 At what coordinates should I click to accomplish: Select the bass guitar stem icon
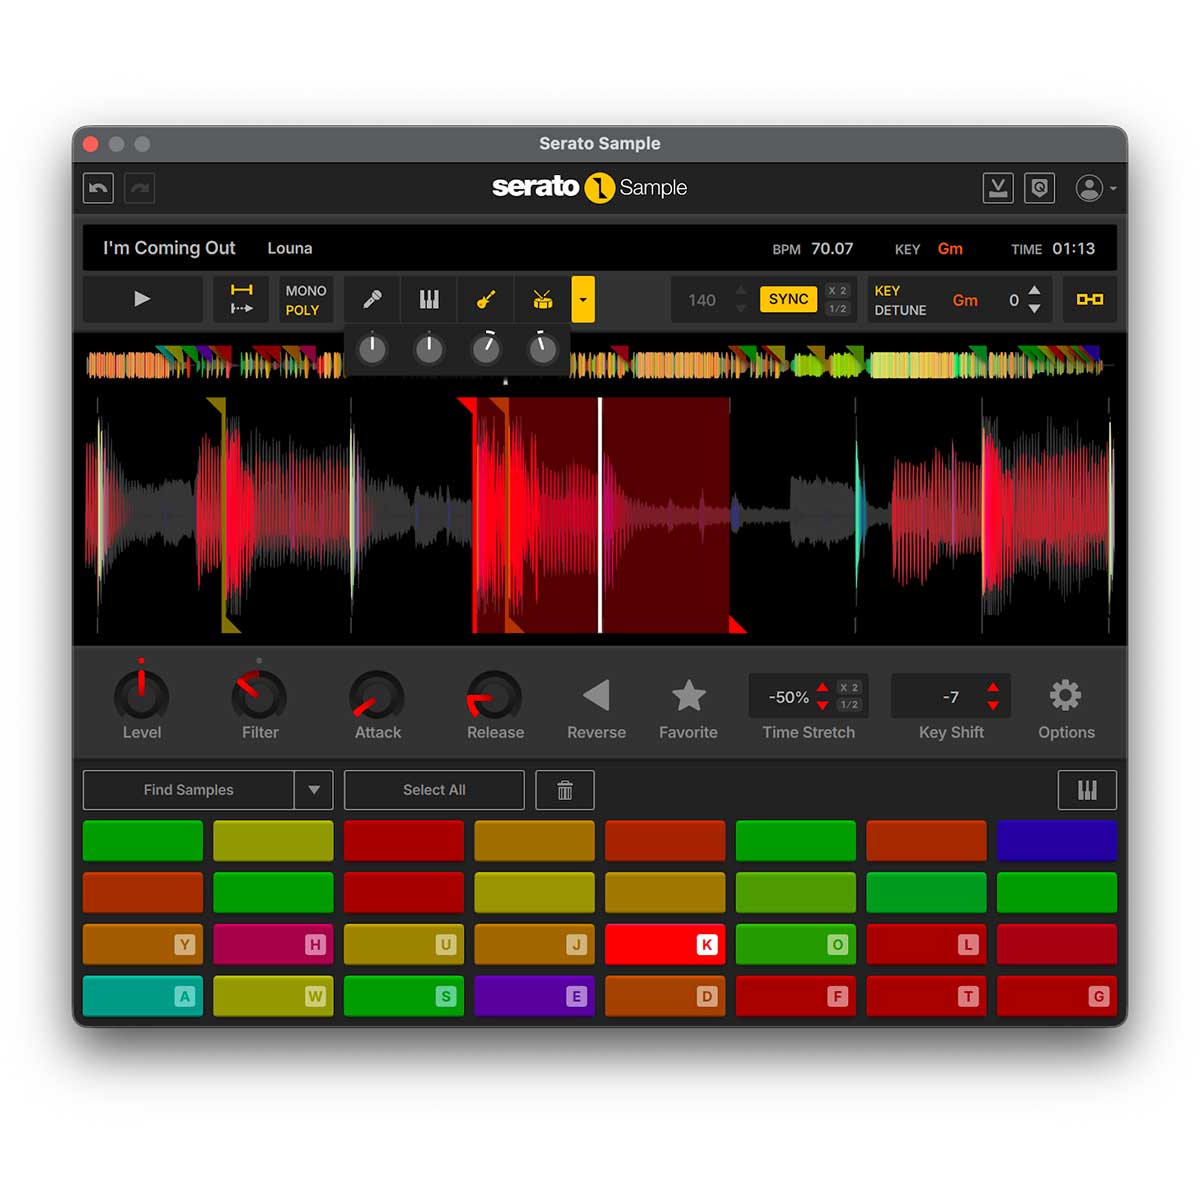coord(486,298)
